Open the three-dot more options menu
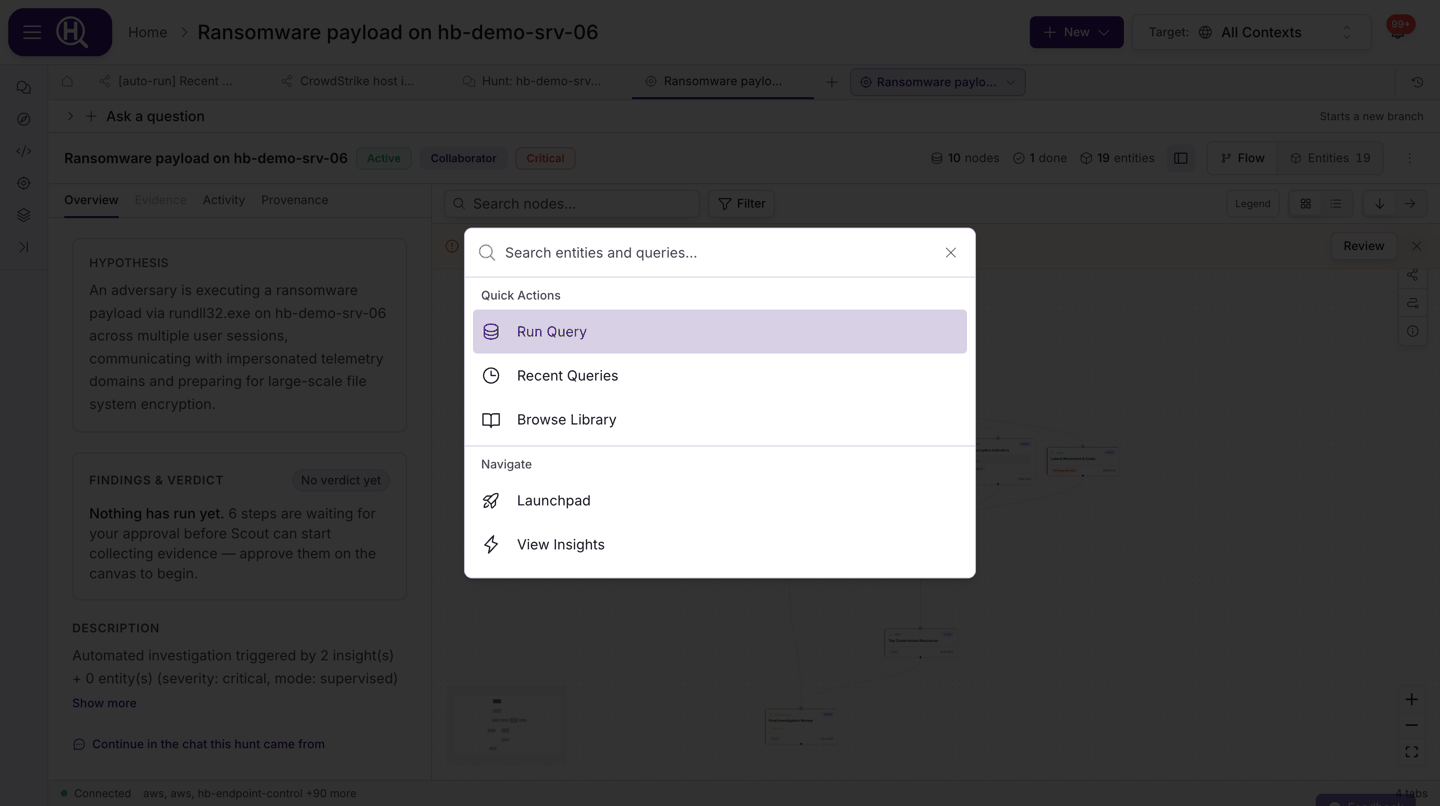The height and width of the screenshot is (806, 1440). tap(1410, 158)
